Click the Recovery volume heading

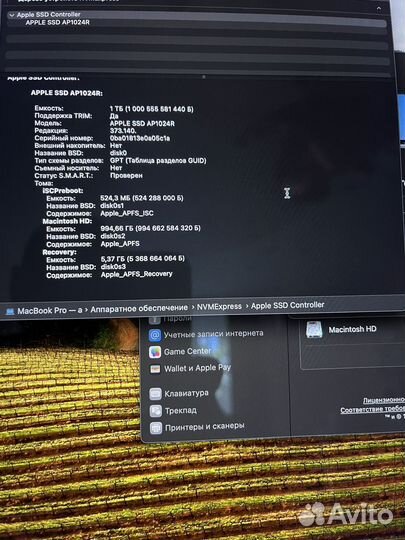[59, 252]
